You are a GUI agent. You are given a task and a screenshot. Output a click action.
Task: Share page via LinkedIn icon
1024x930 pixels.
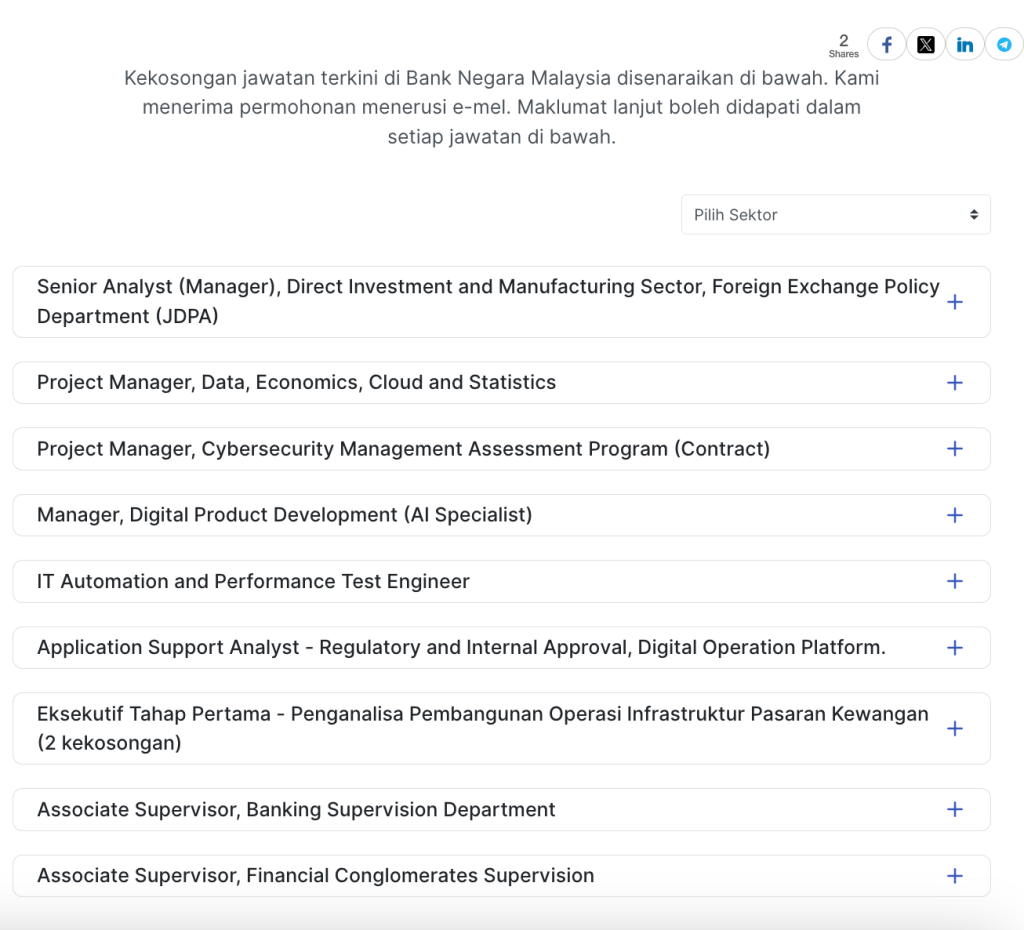(x=965, y=45)
